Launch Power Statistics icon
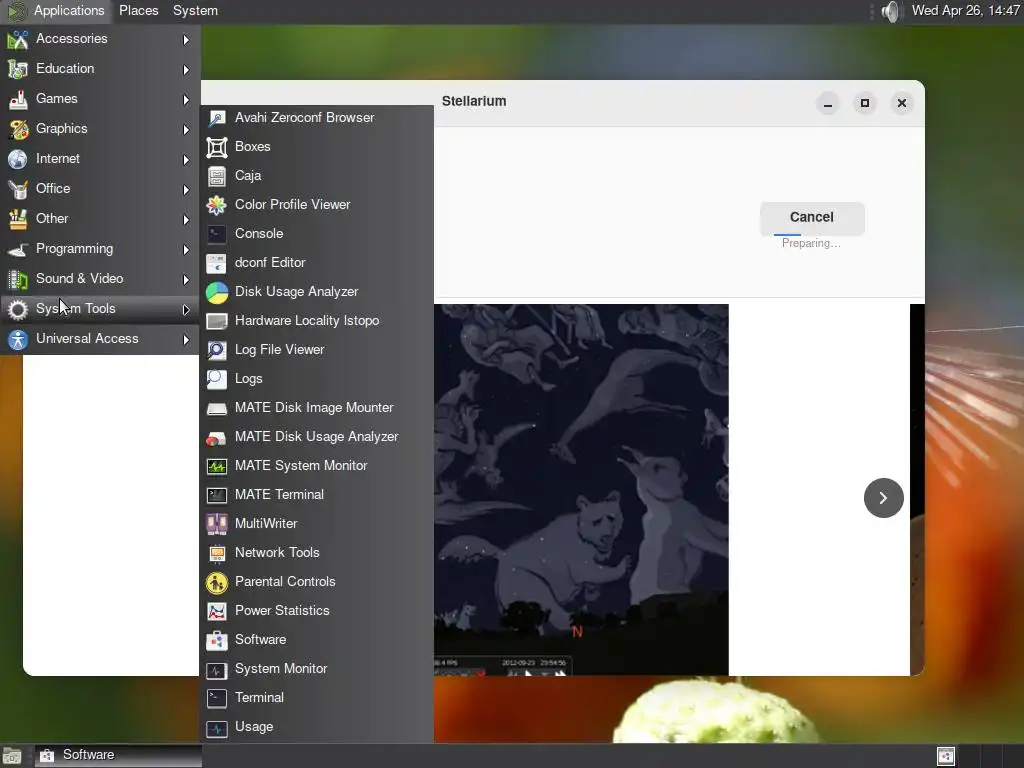Viewport: 1024px width, 768px height. [216, 611]
